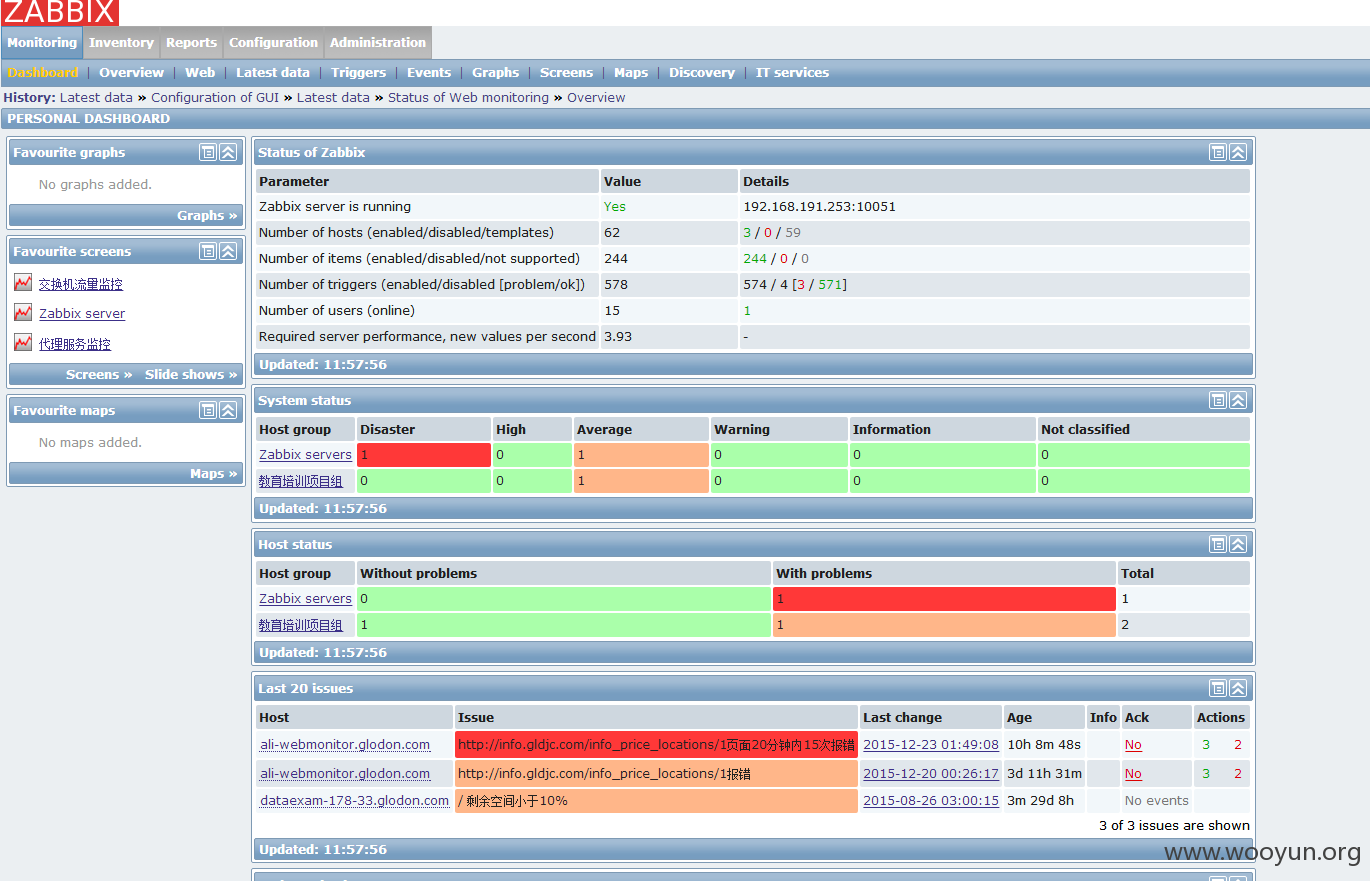Open menu icon in System status header

[x=1218, y=400]
